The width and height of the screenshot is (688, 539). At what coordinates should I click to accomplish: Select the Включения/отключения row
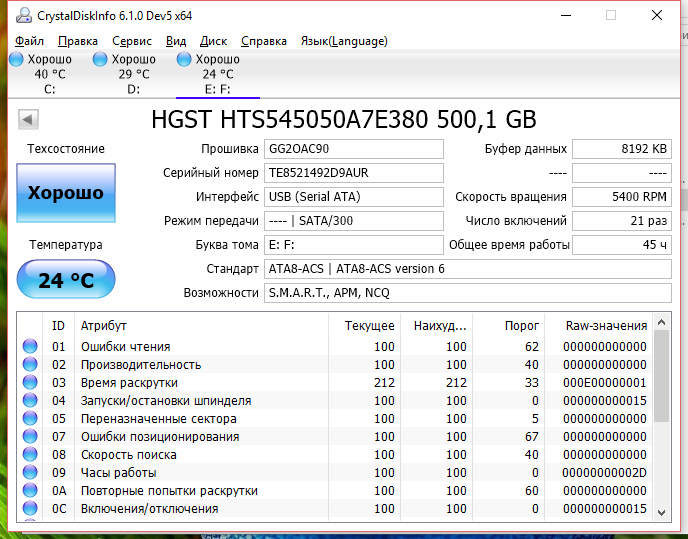tap(335, 508)
